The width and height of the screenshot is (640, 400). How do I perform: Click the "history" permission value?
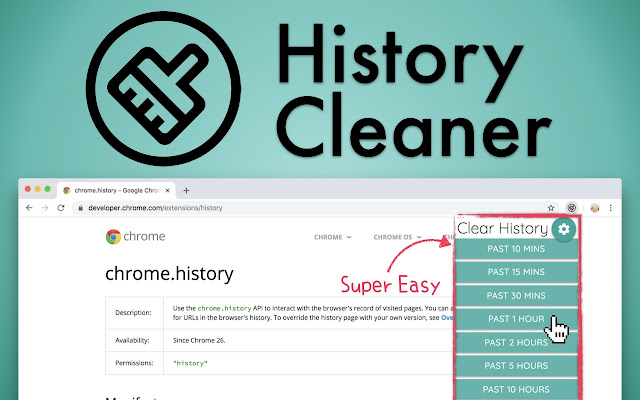pyautogui.click(x=190, y=363)
